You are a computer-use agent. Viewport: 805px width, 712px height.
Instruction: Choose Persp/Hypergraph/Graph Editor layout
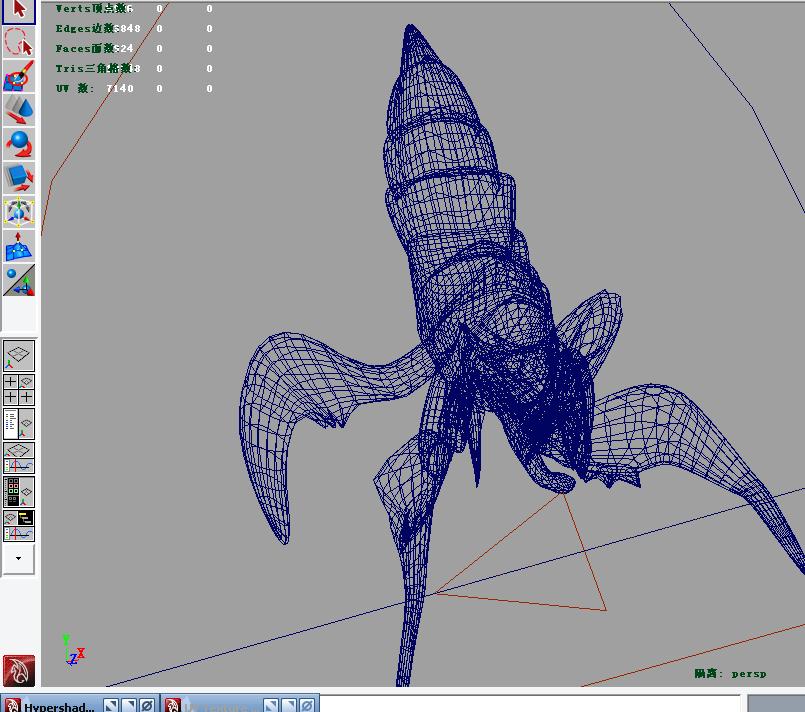click(19, 526)
